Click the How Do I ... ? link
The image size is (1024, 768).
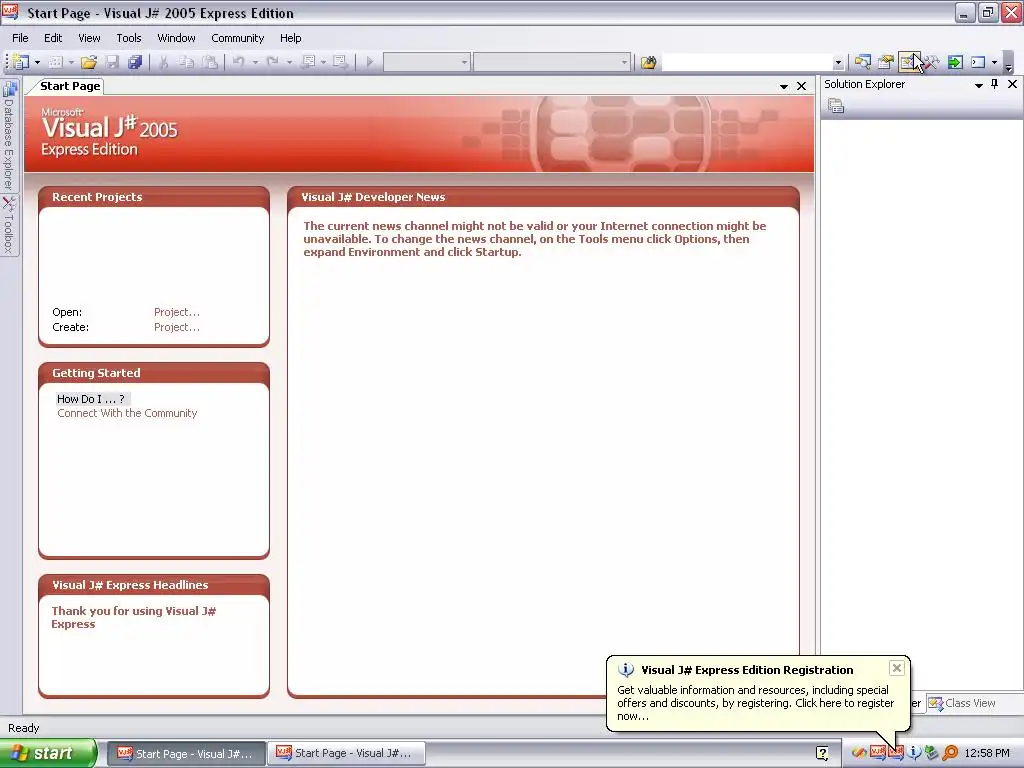pyautogui.click(x=91, y=398)
